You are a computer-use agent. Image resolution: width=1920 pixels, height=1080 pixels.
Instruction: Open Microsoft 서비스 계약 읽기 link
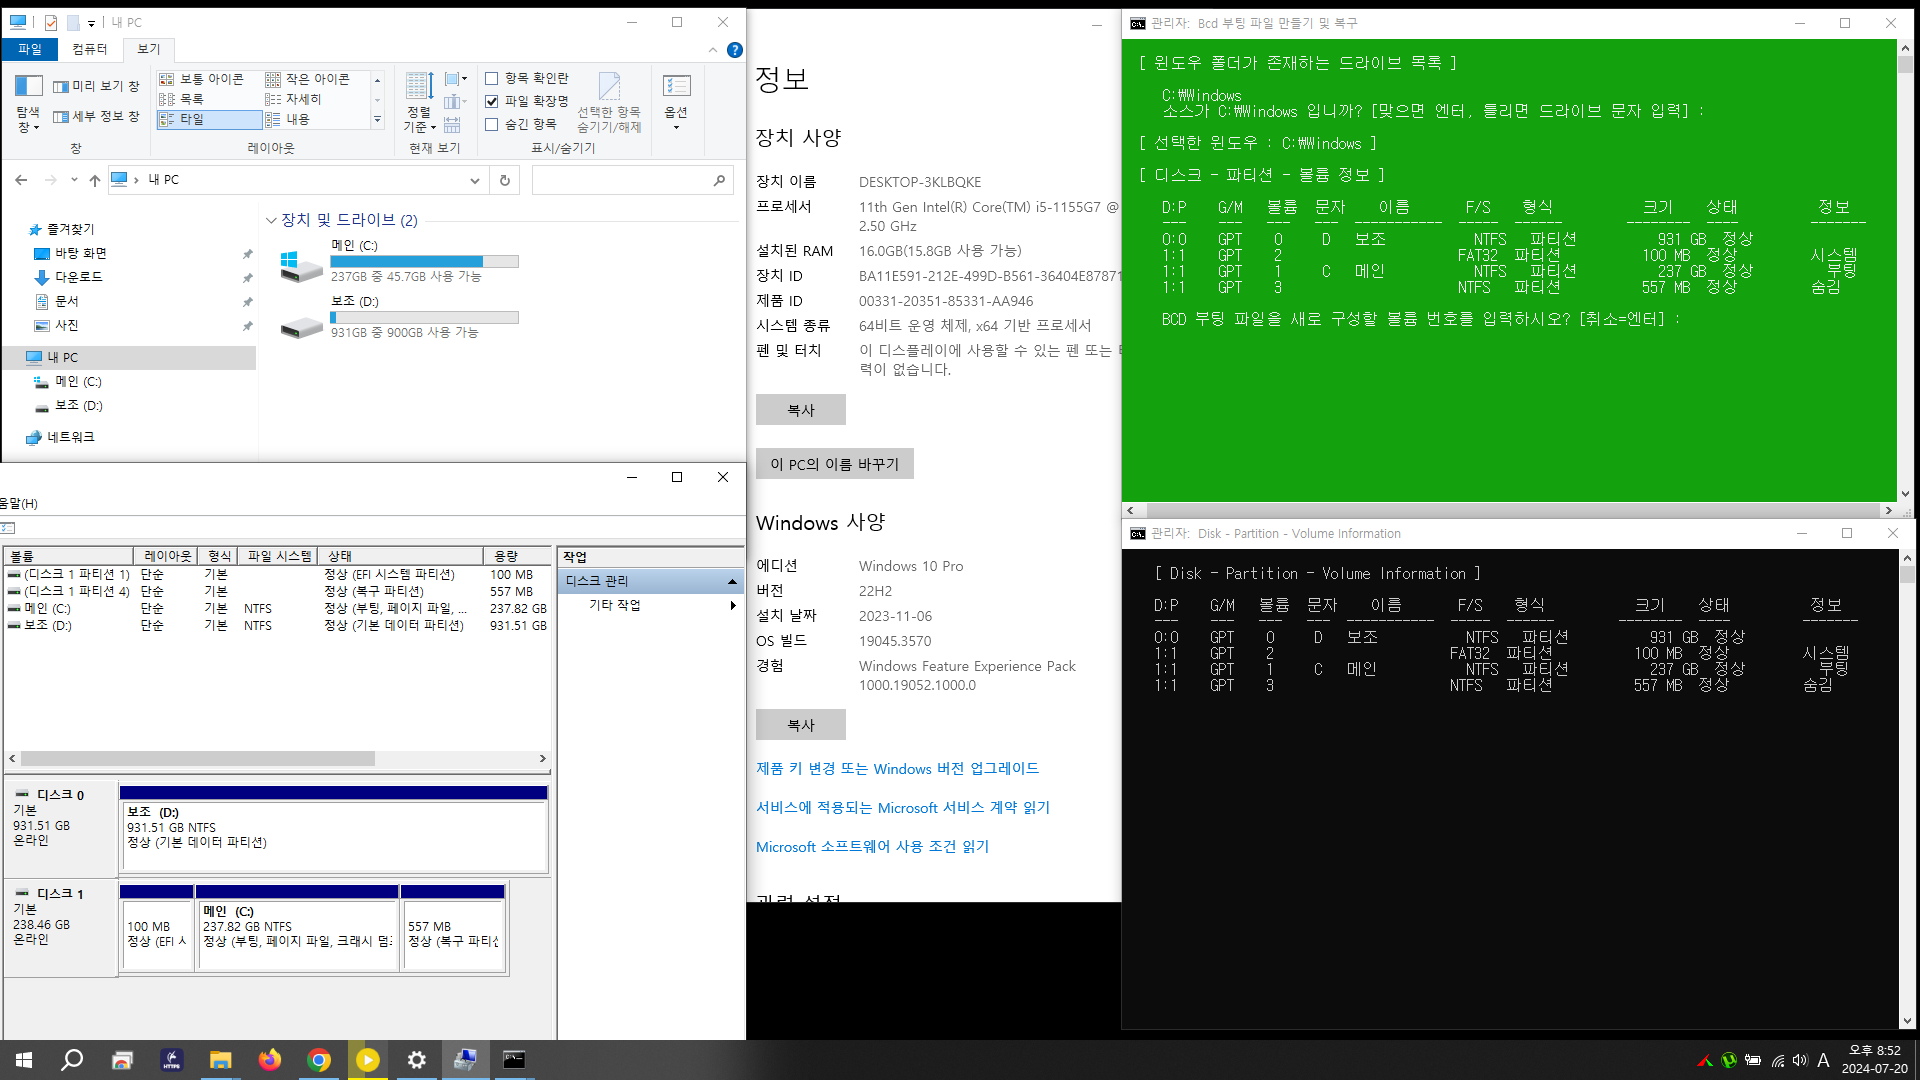(903, 807)
